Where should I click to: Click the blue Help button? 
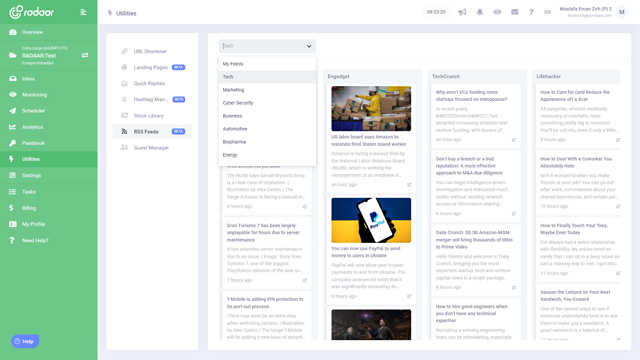[25, 341]
